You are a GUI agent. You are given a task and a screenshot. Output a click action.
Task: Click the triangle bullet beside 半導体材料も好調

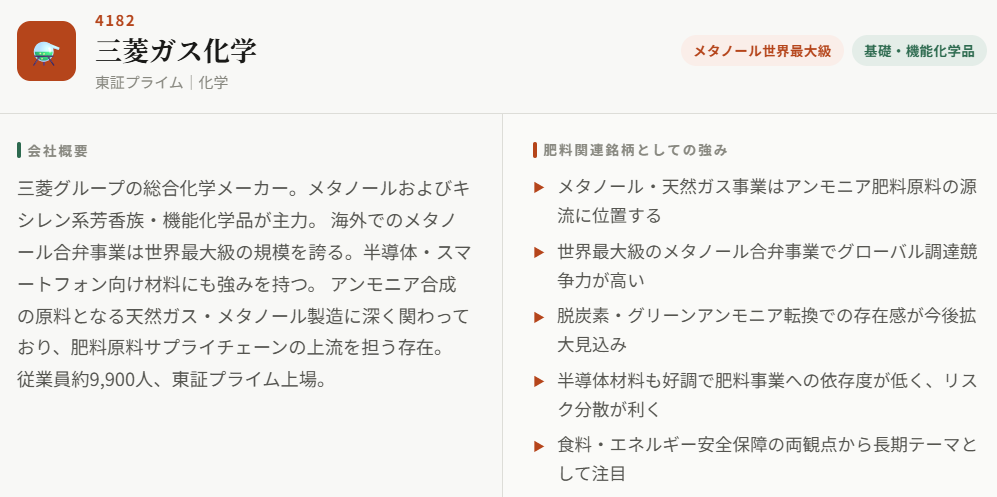(x=539, y=381)
